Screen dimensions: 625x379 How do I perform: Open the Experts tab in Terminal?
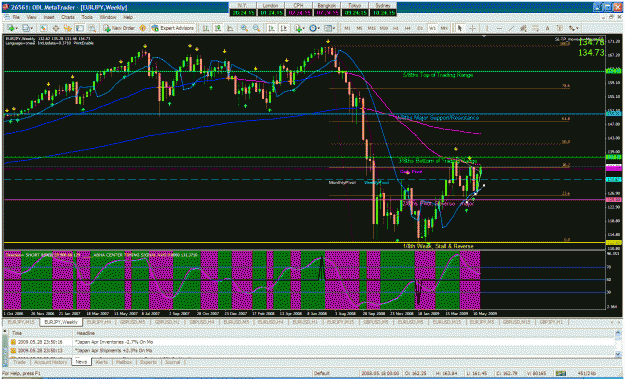click(148, 362)
